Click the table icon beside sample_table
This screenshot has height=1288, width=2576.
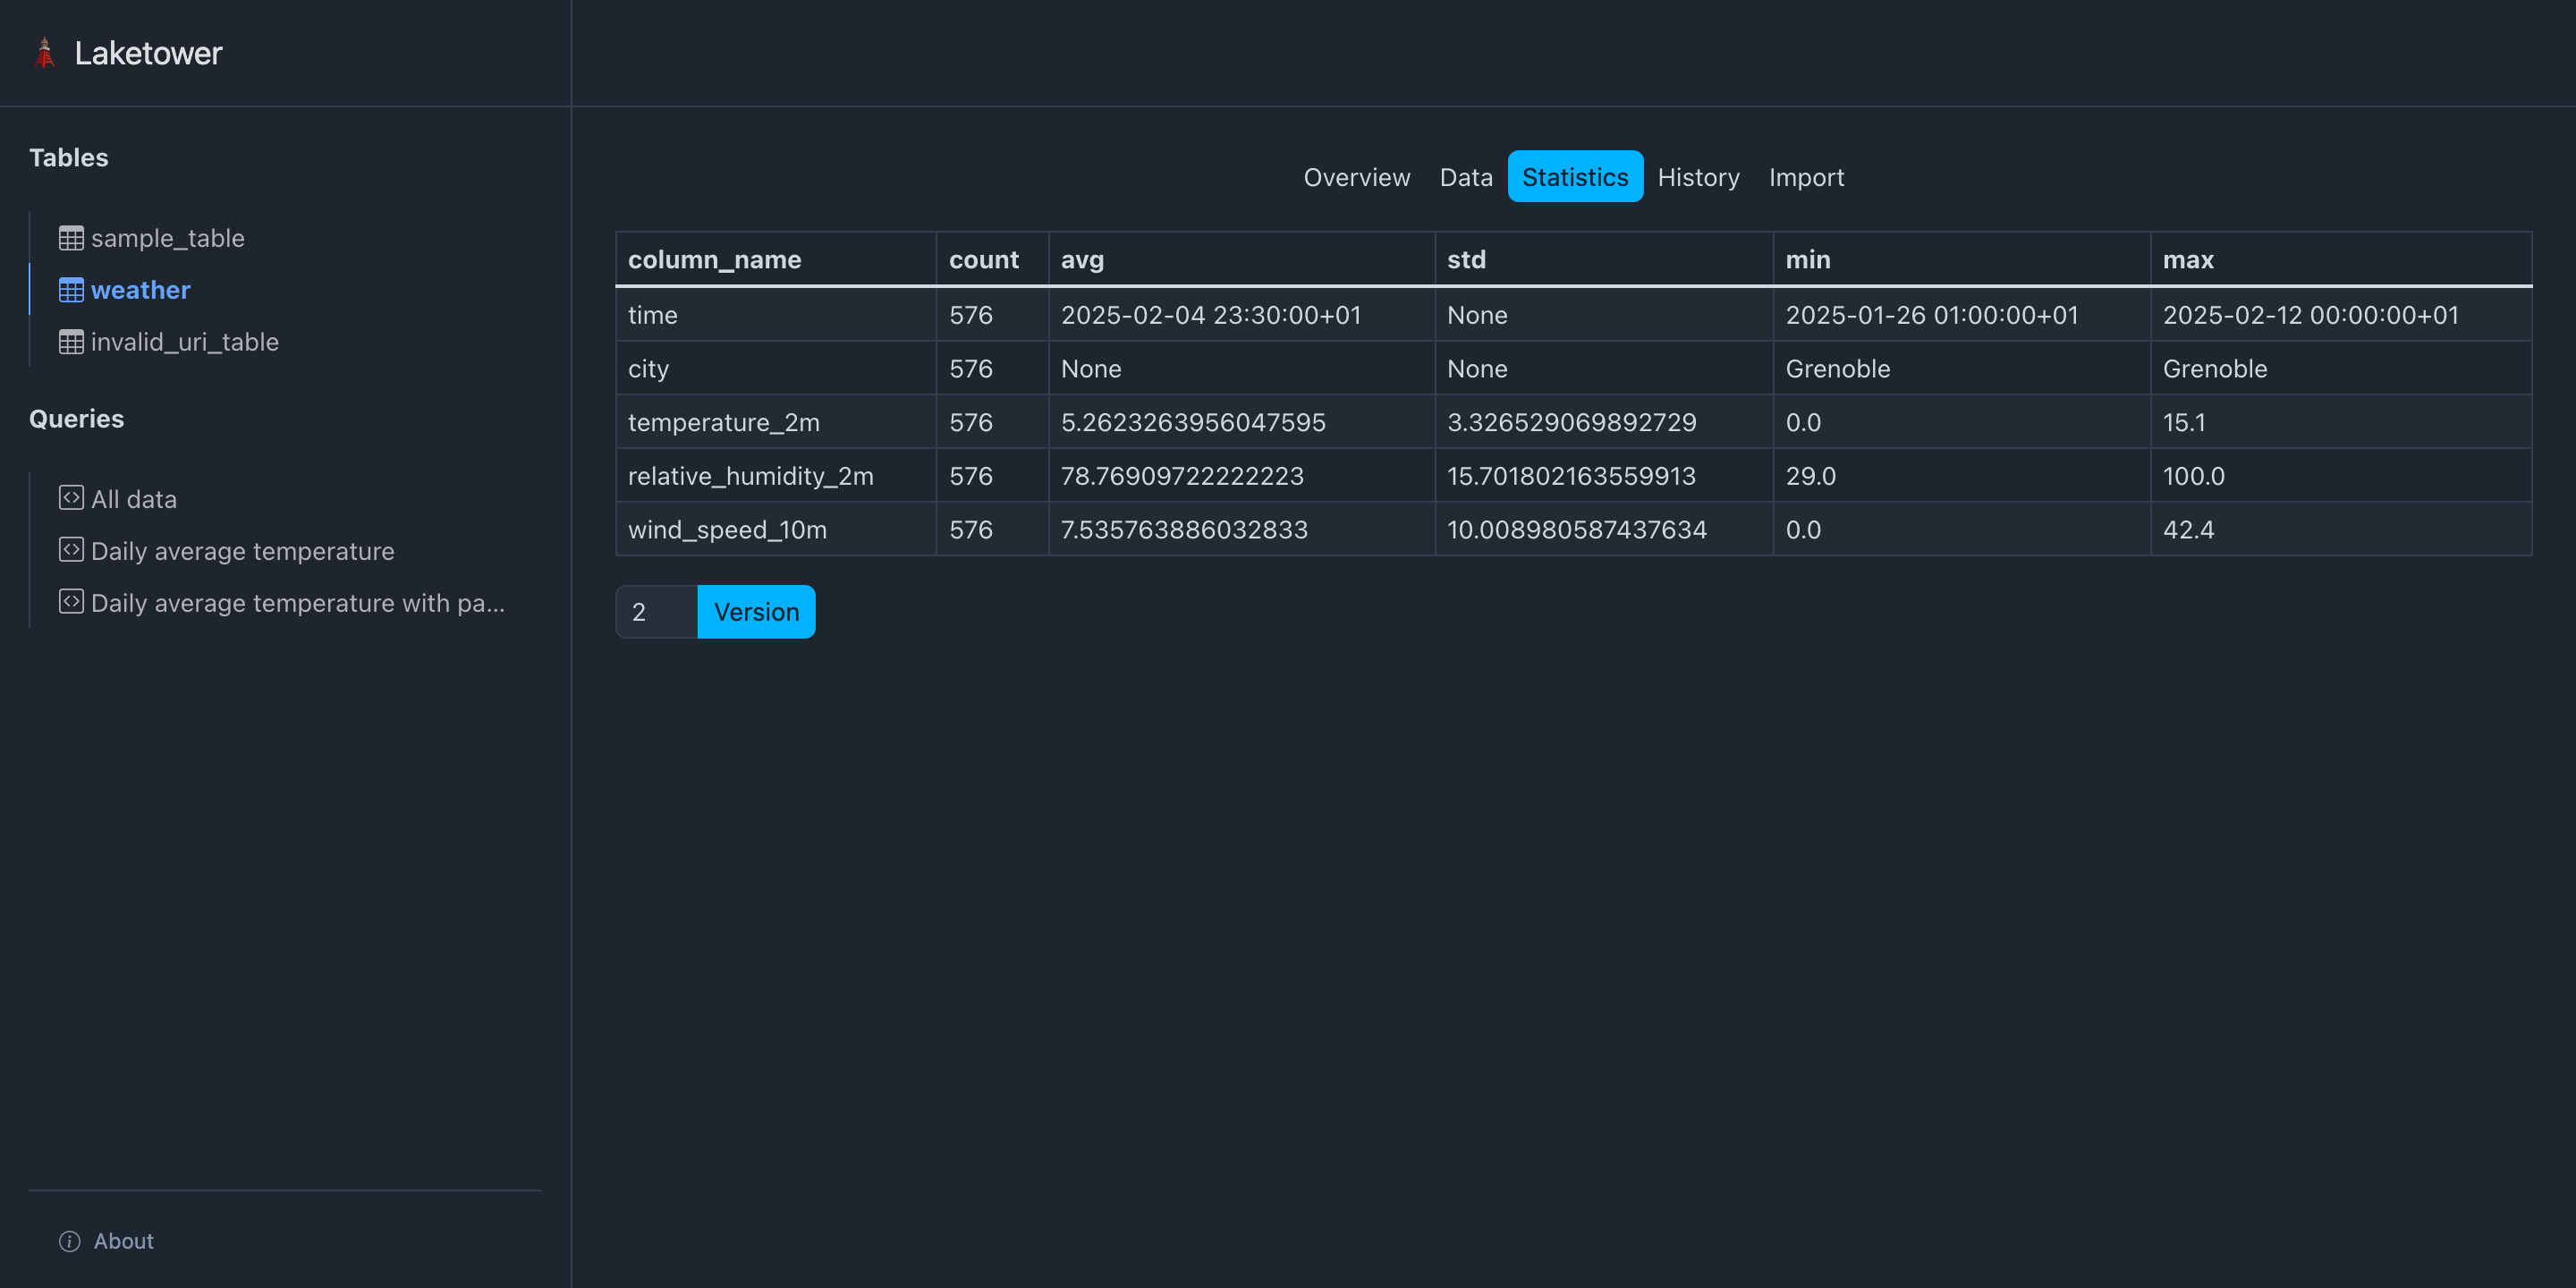click(x=71, y=237)
